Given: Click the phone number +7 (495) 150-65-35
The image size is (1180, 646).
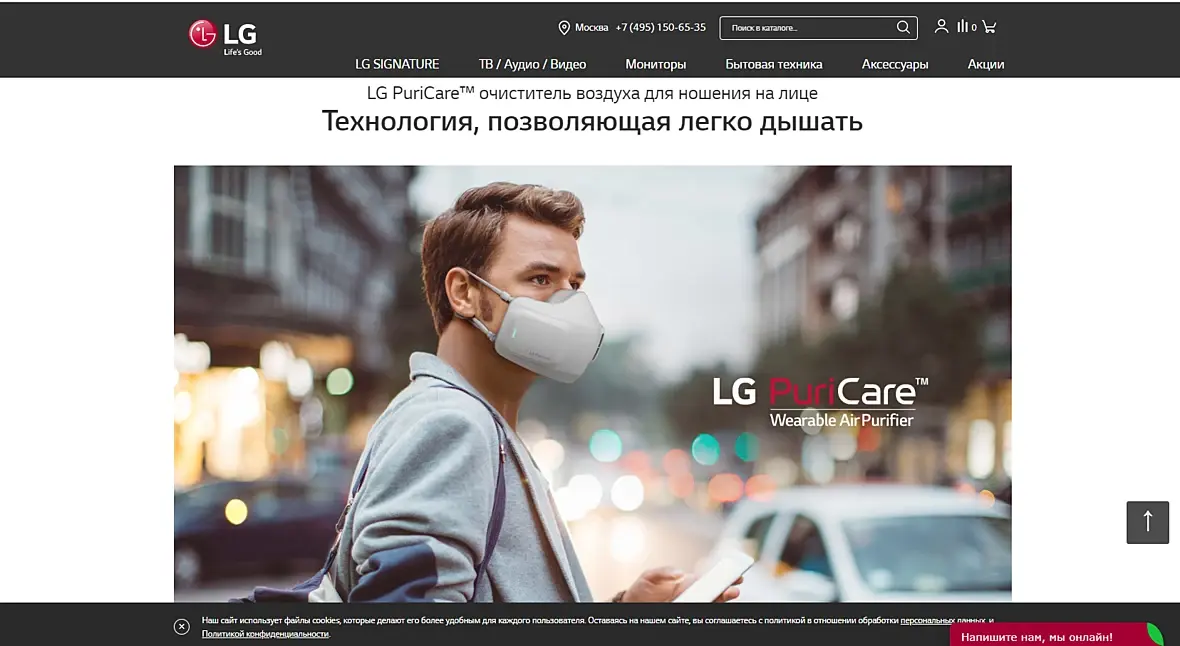Looking at the screenshot, I should 661,27.
